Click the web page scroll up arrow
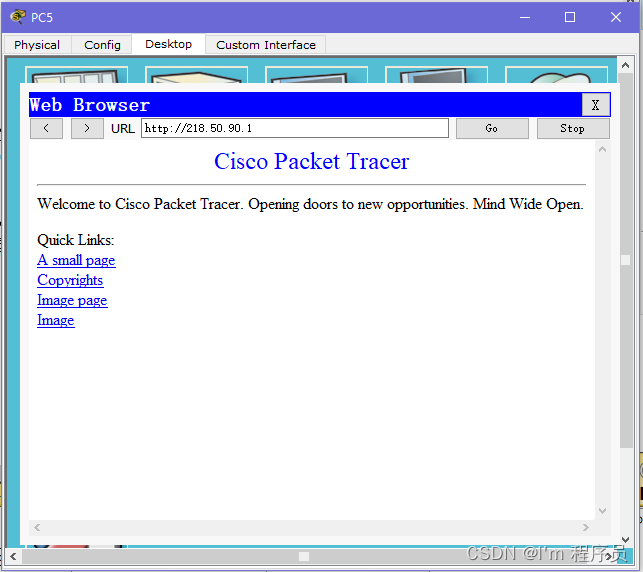Screen dimensions: 643x572 (x=602, y=149)
